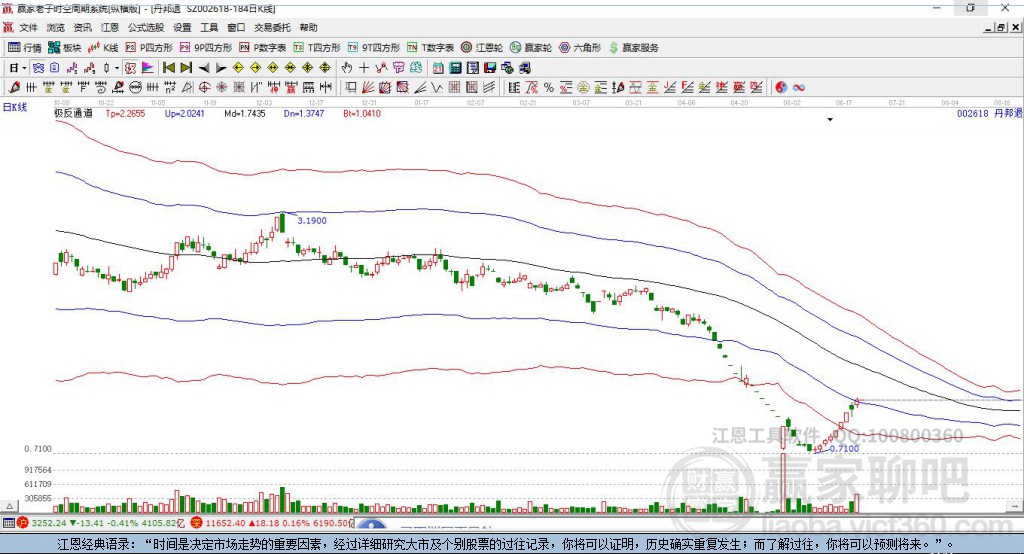Click the red-blue yin-yang icon
Viewport: 1024px width, 554px height.
click(780, 88)
